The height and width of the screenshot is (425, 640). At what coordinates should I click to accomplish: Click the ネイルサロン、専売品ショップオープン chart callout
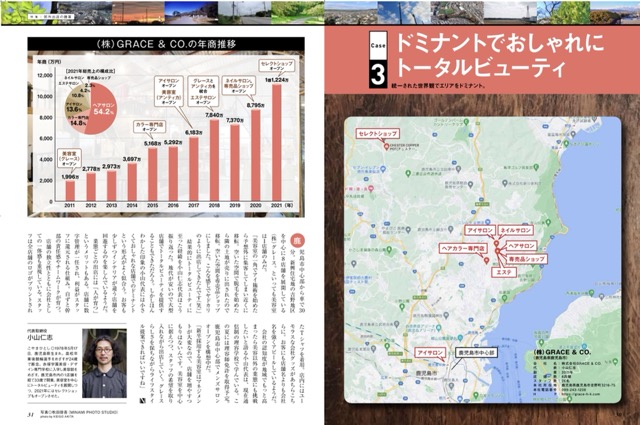pyautogui.click(x=239, y=86)
